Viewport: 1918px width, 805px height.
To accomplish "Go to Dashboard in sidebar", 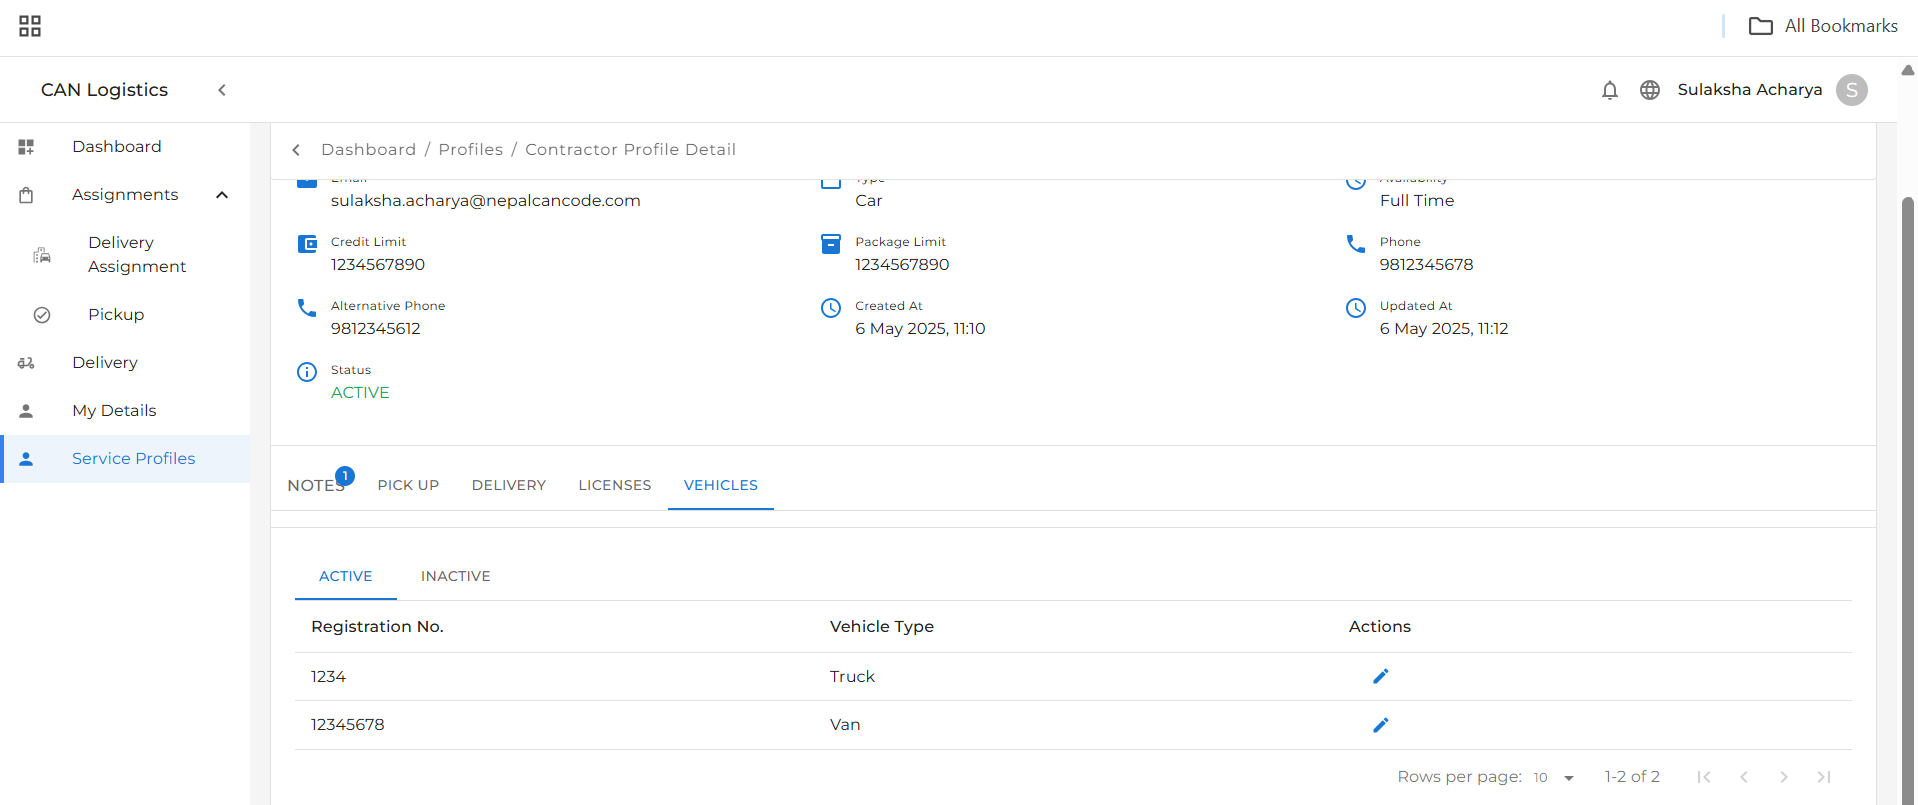I will pos(116,147).
